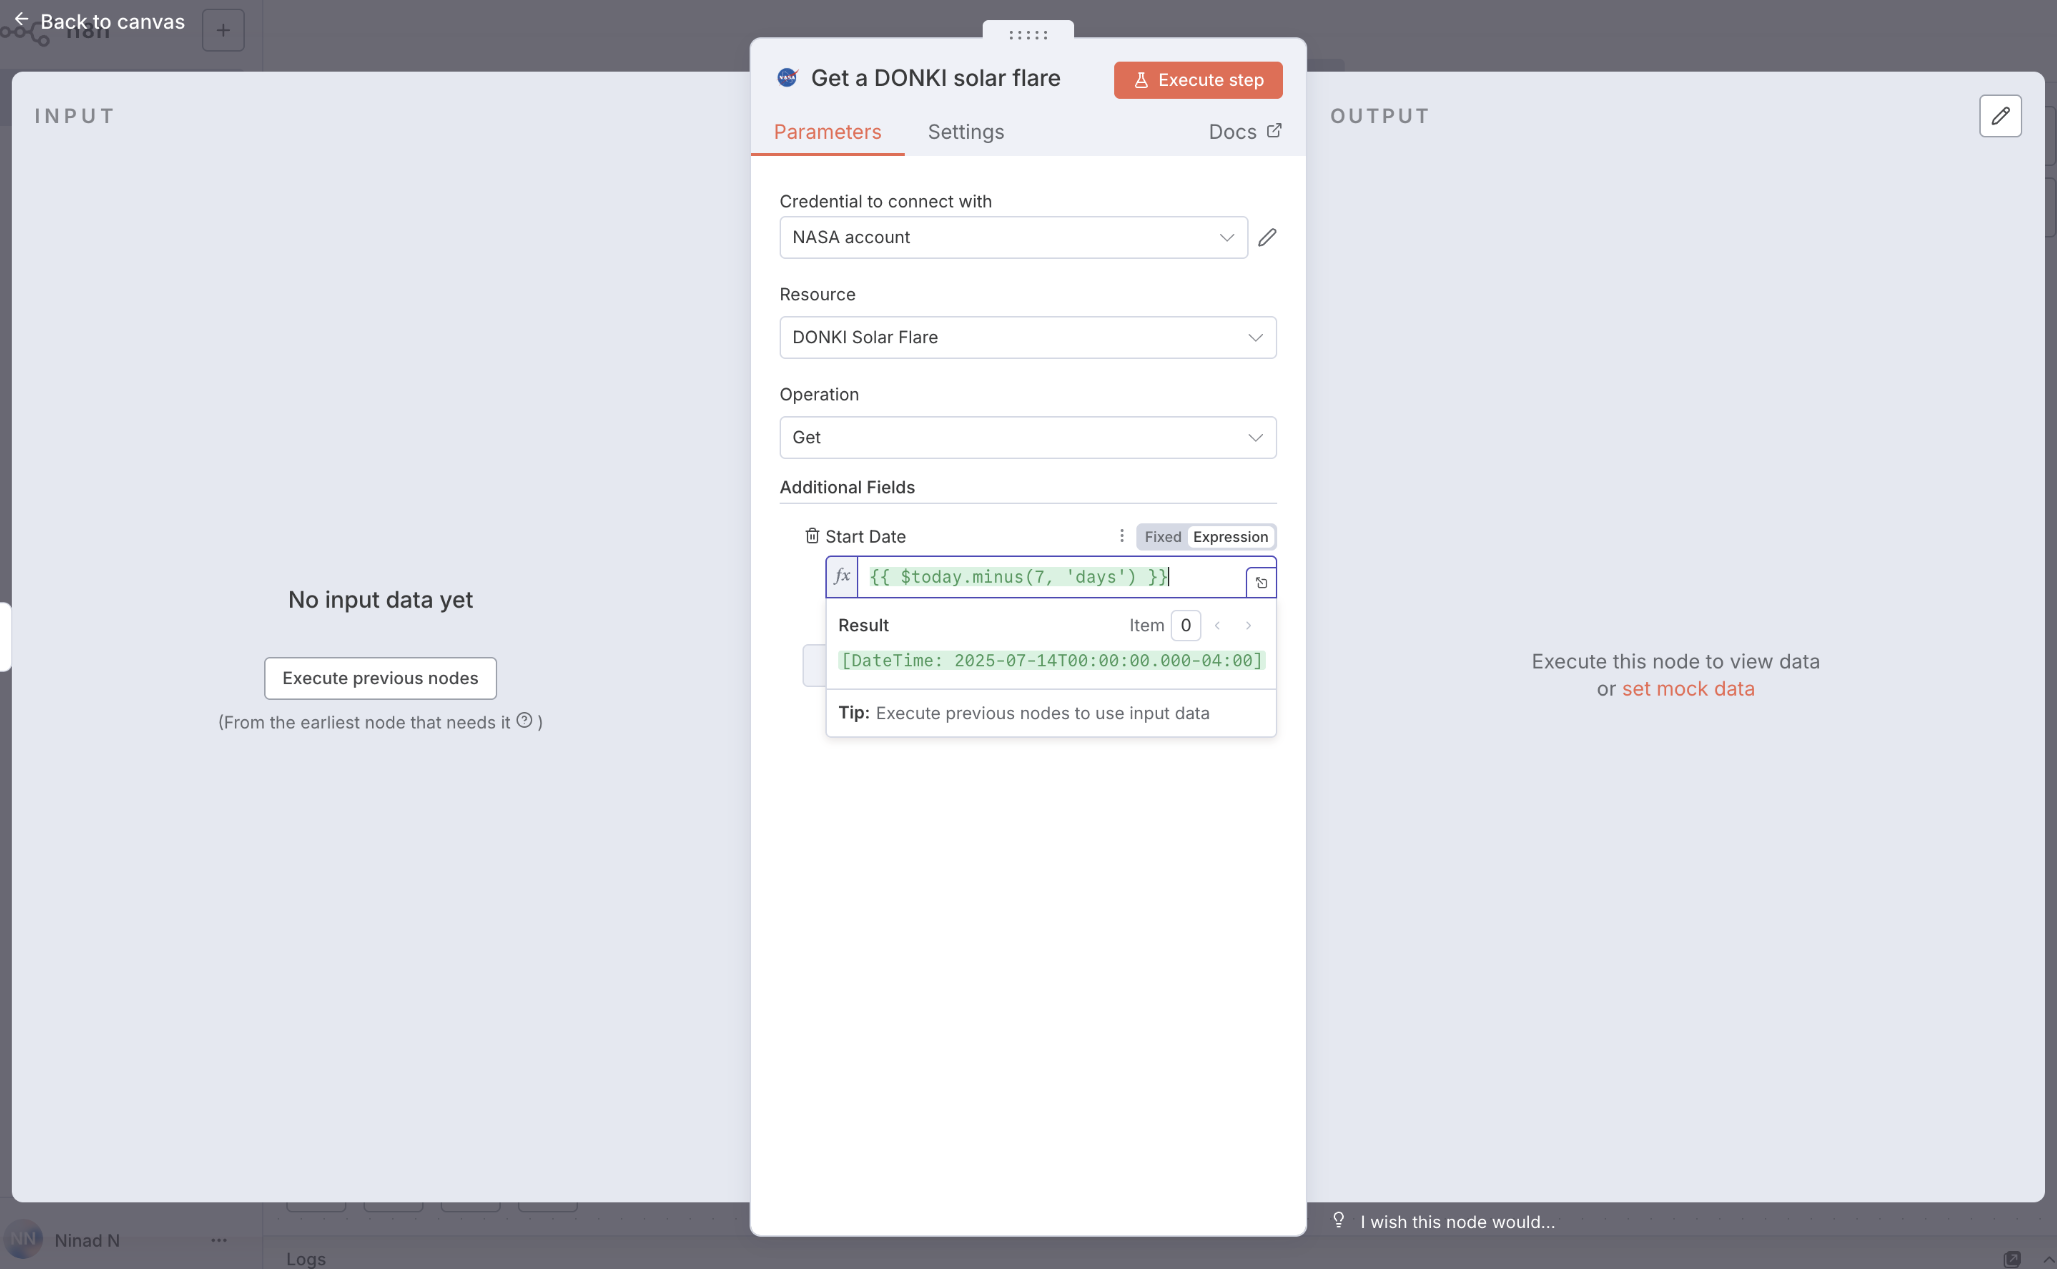Open the NASA account credential dropdown
Image resolution: width=2057 pixels, height=1269 pixels.
(x=1013, y=238)
